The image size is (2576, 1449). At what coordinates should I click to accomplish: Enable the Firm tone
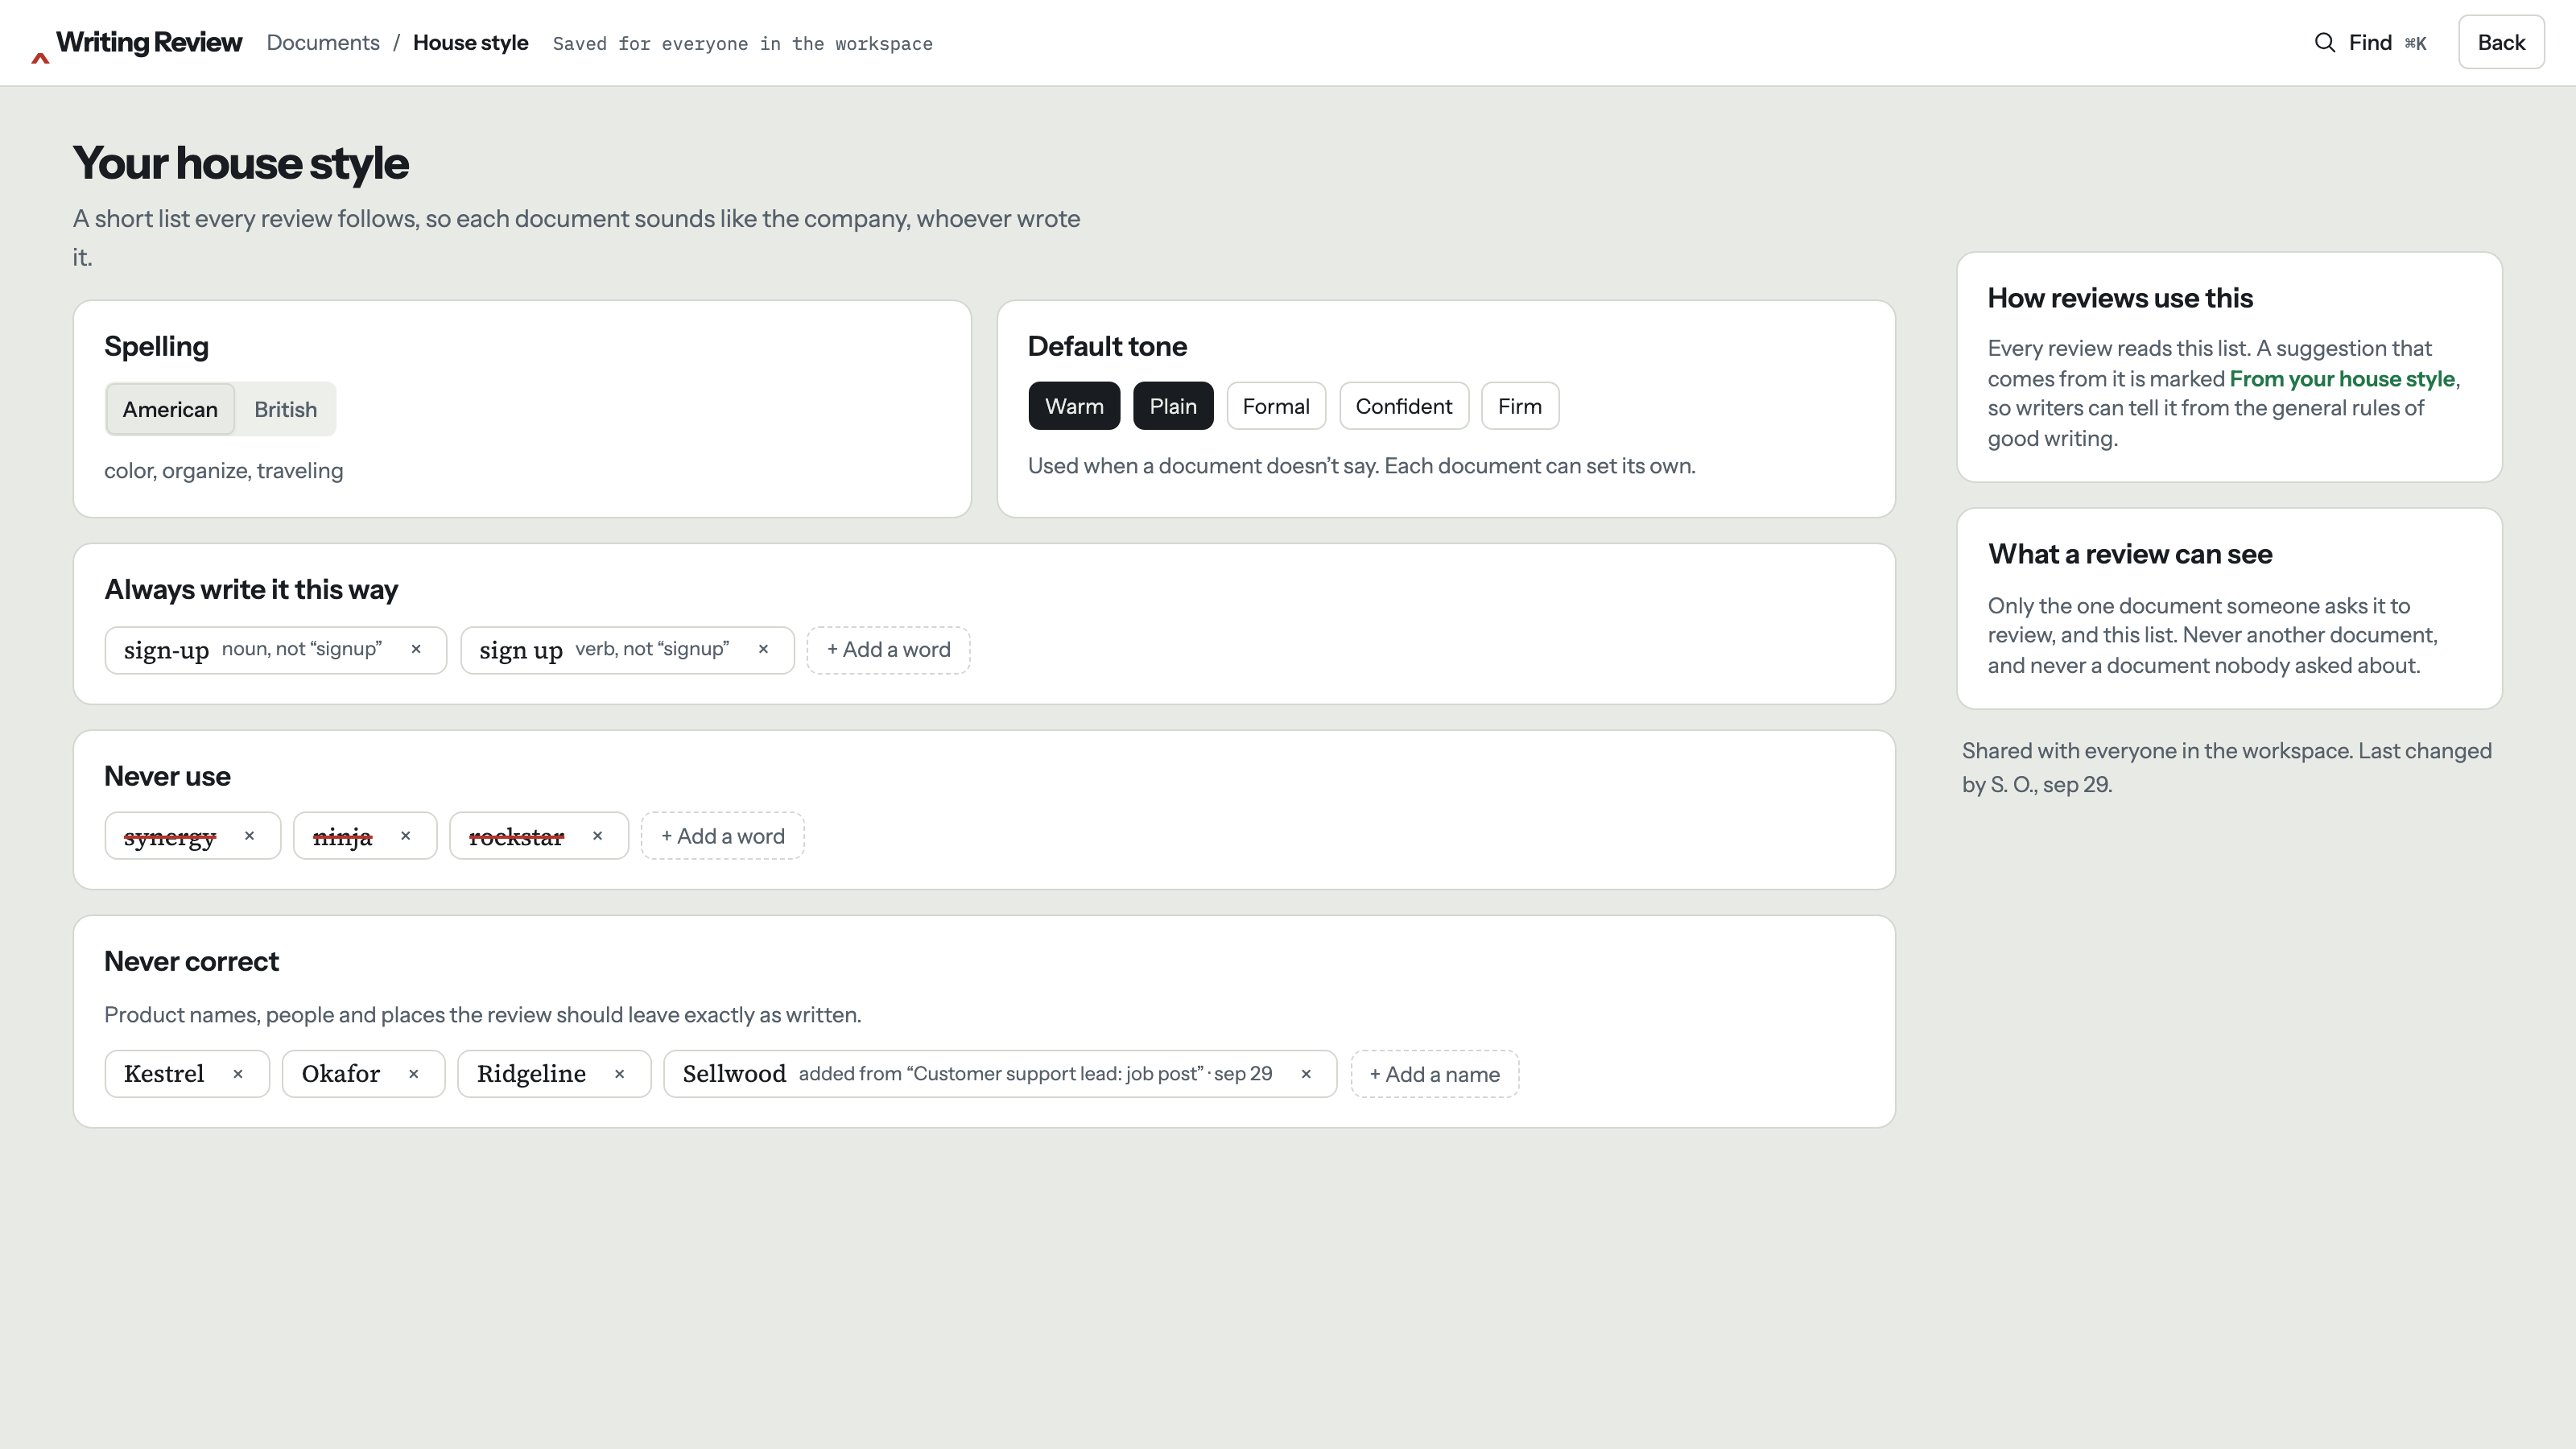coord(1520,406)
